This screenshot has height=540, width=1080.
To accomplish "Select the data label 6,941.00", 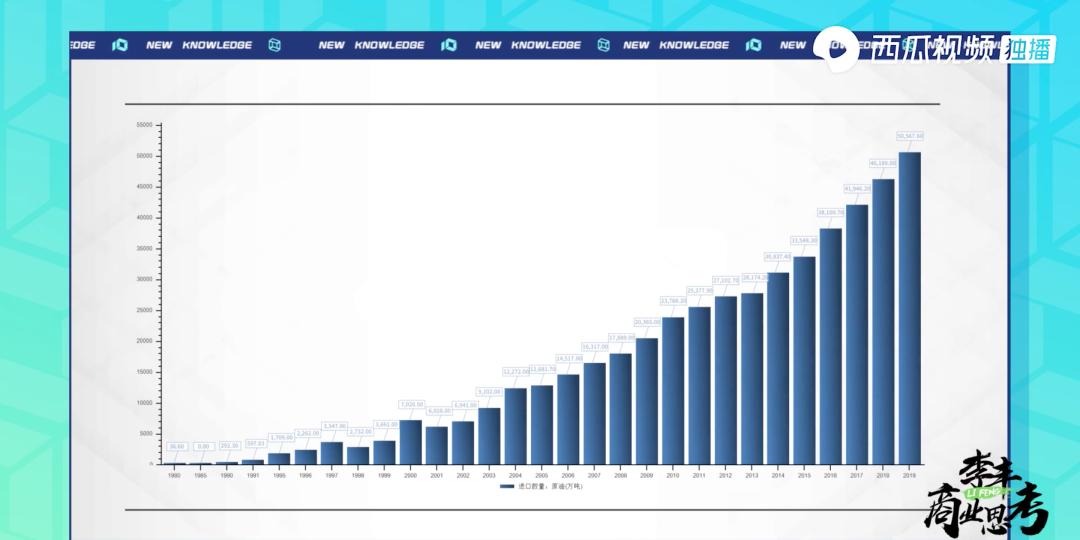I will point(464,405).
